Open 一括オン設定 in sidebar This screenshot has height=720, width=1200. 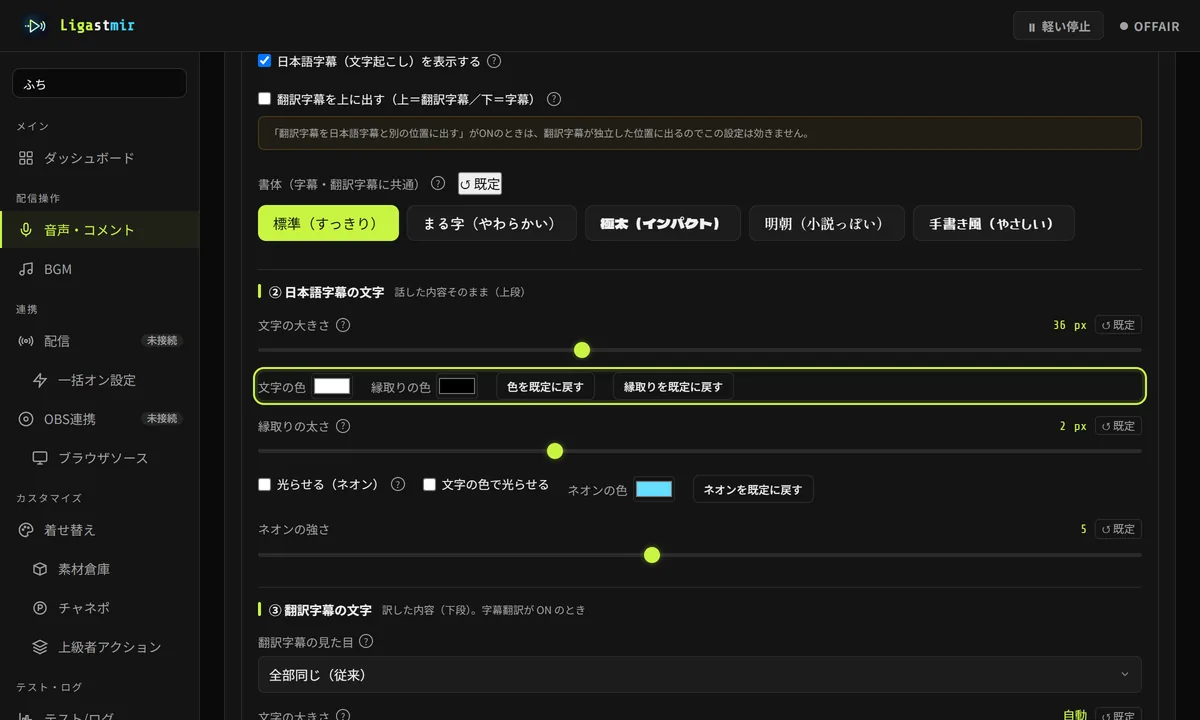click(100, 380)
